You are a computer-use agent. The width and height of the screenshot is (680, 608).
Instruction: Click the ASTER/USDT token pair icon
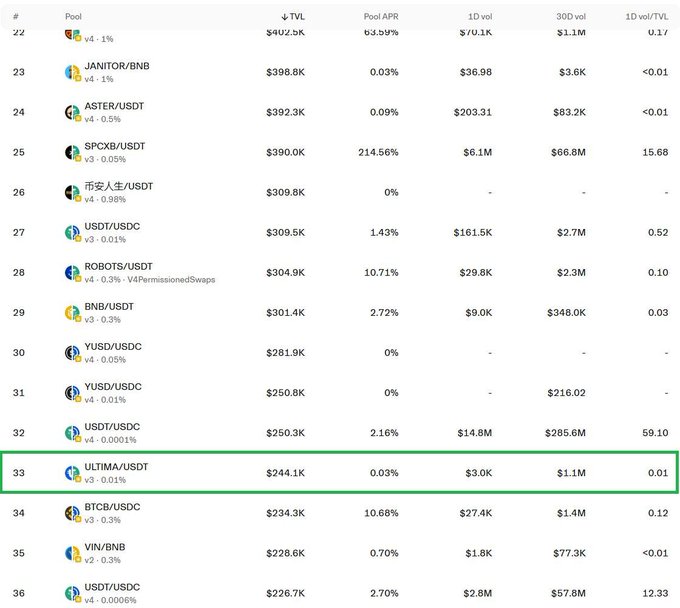click(x=73, y=113)
